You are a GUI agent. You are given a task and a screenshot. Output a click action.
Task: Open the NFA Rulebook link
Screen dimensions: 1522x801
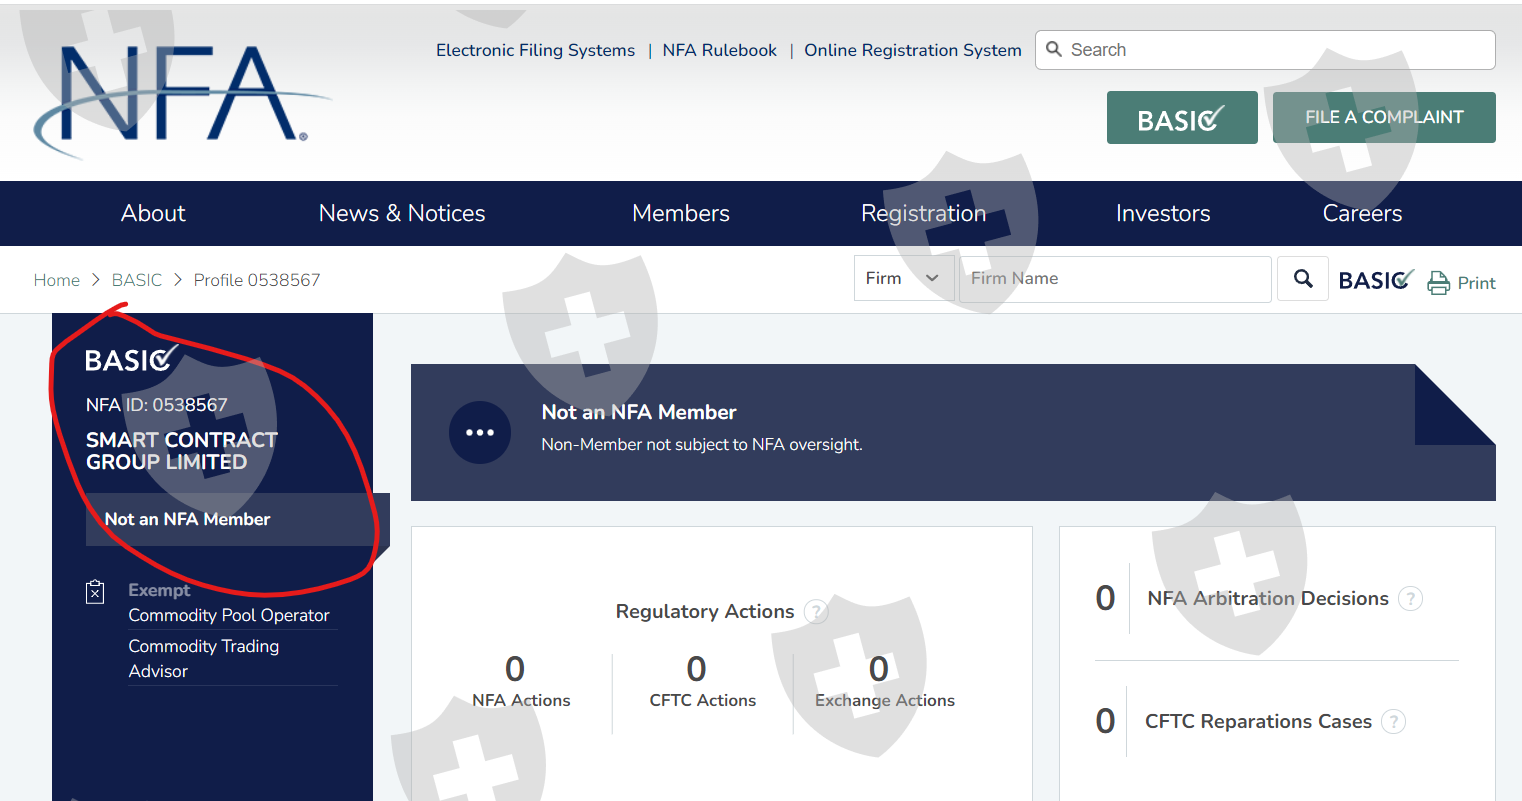click(x=719, y=50)
